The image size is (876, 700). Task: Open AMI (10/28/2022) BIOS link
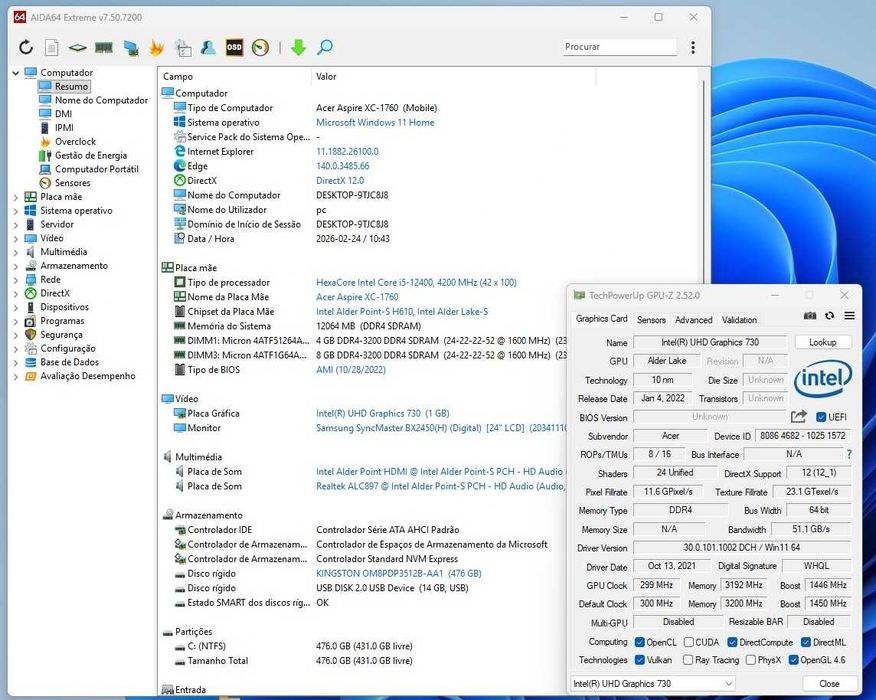tap(351, 369)
